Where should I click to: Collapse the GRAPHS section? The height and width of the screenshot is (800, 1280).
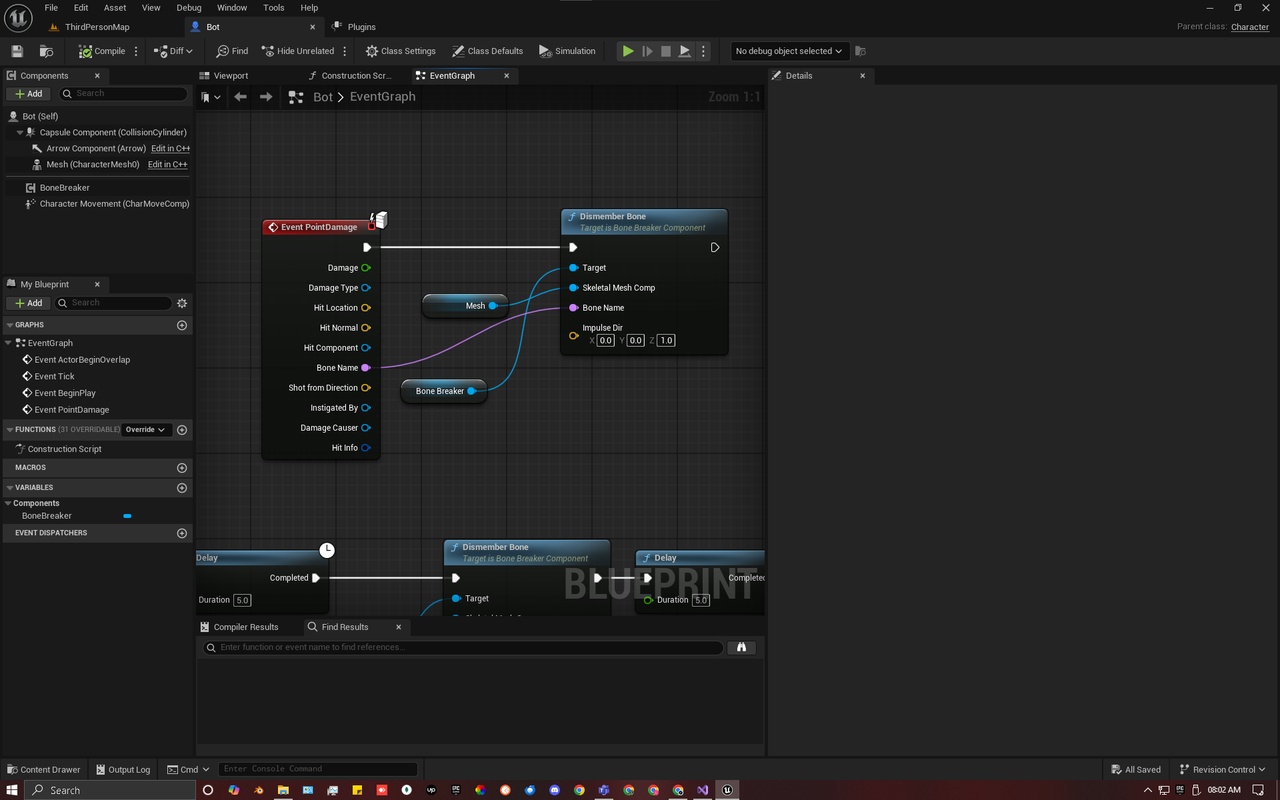pos(10,325)
